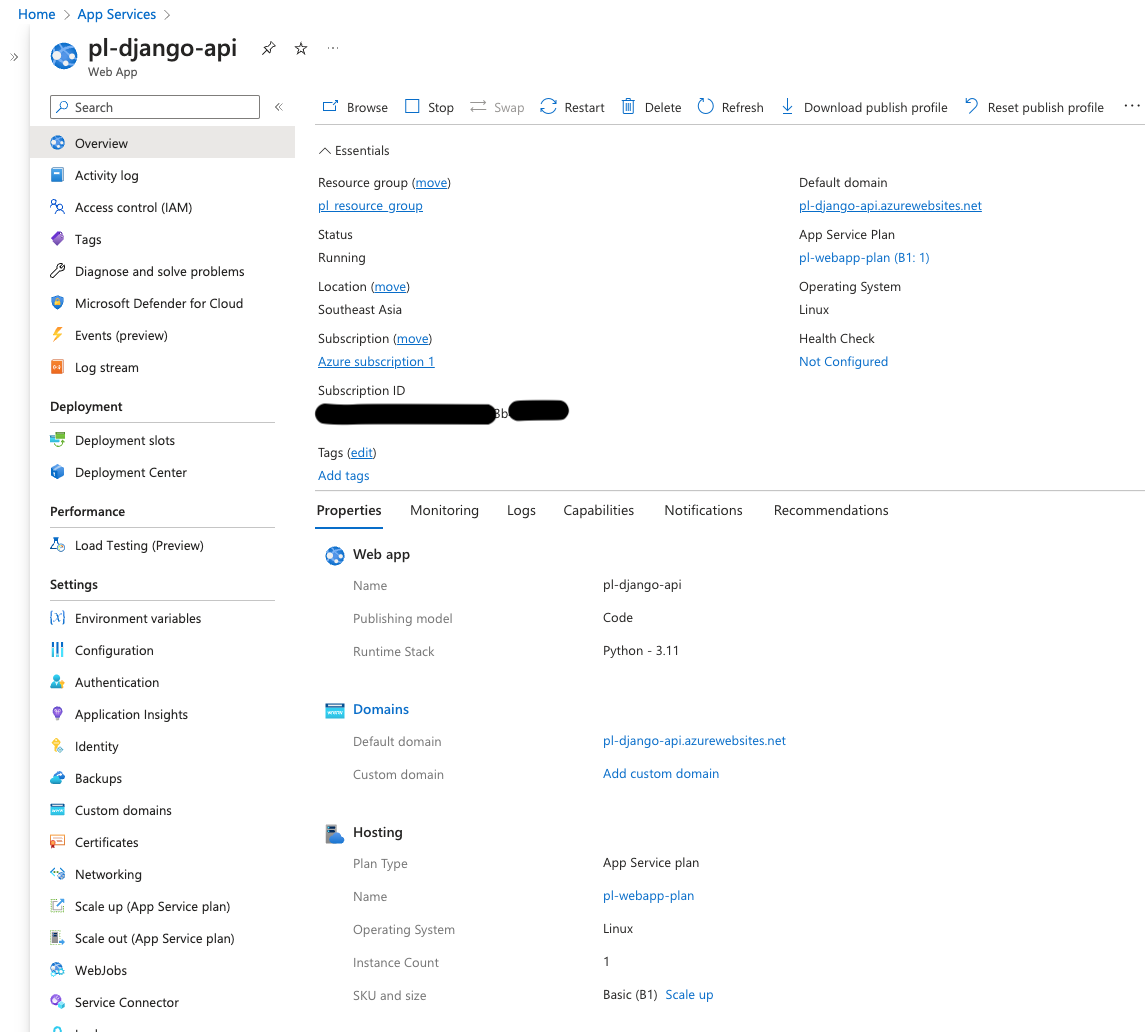
Task: Click Add custom domain link
Action: 661,773
